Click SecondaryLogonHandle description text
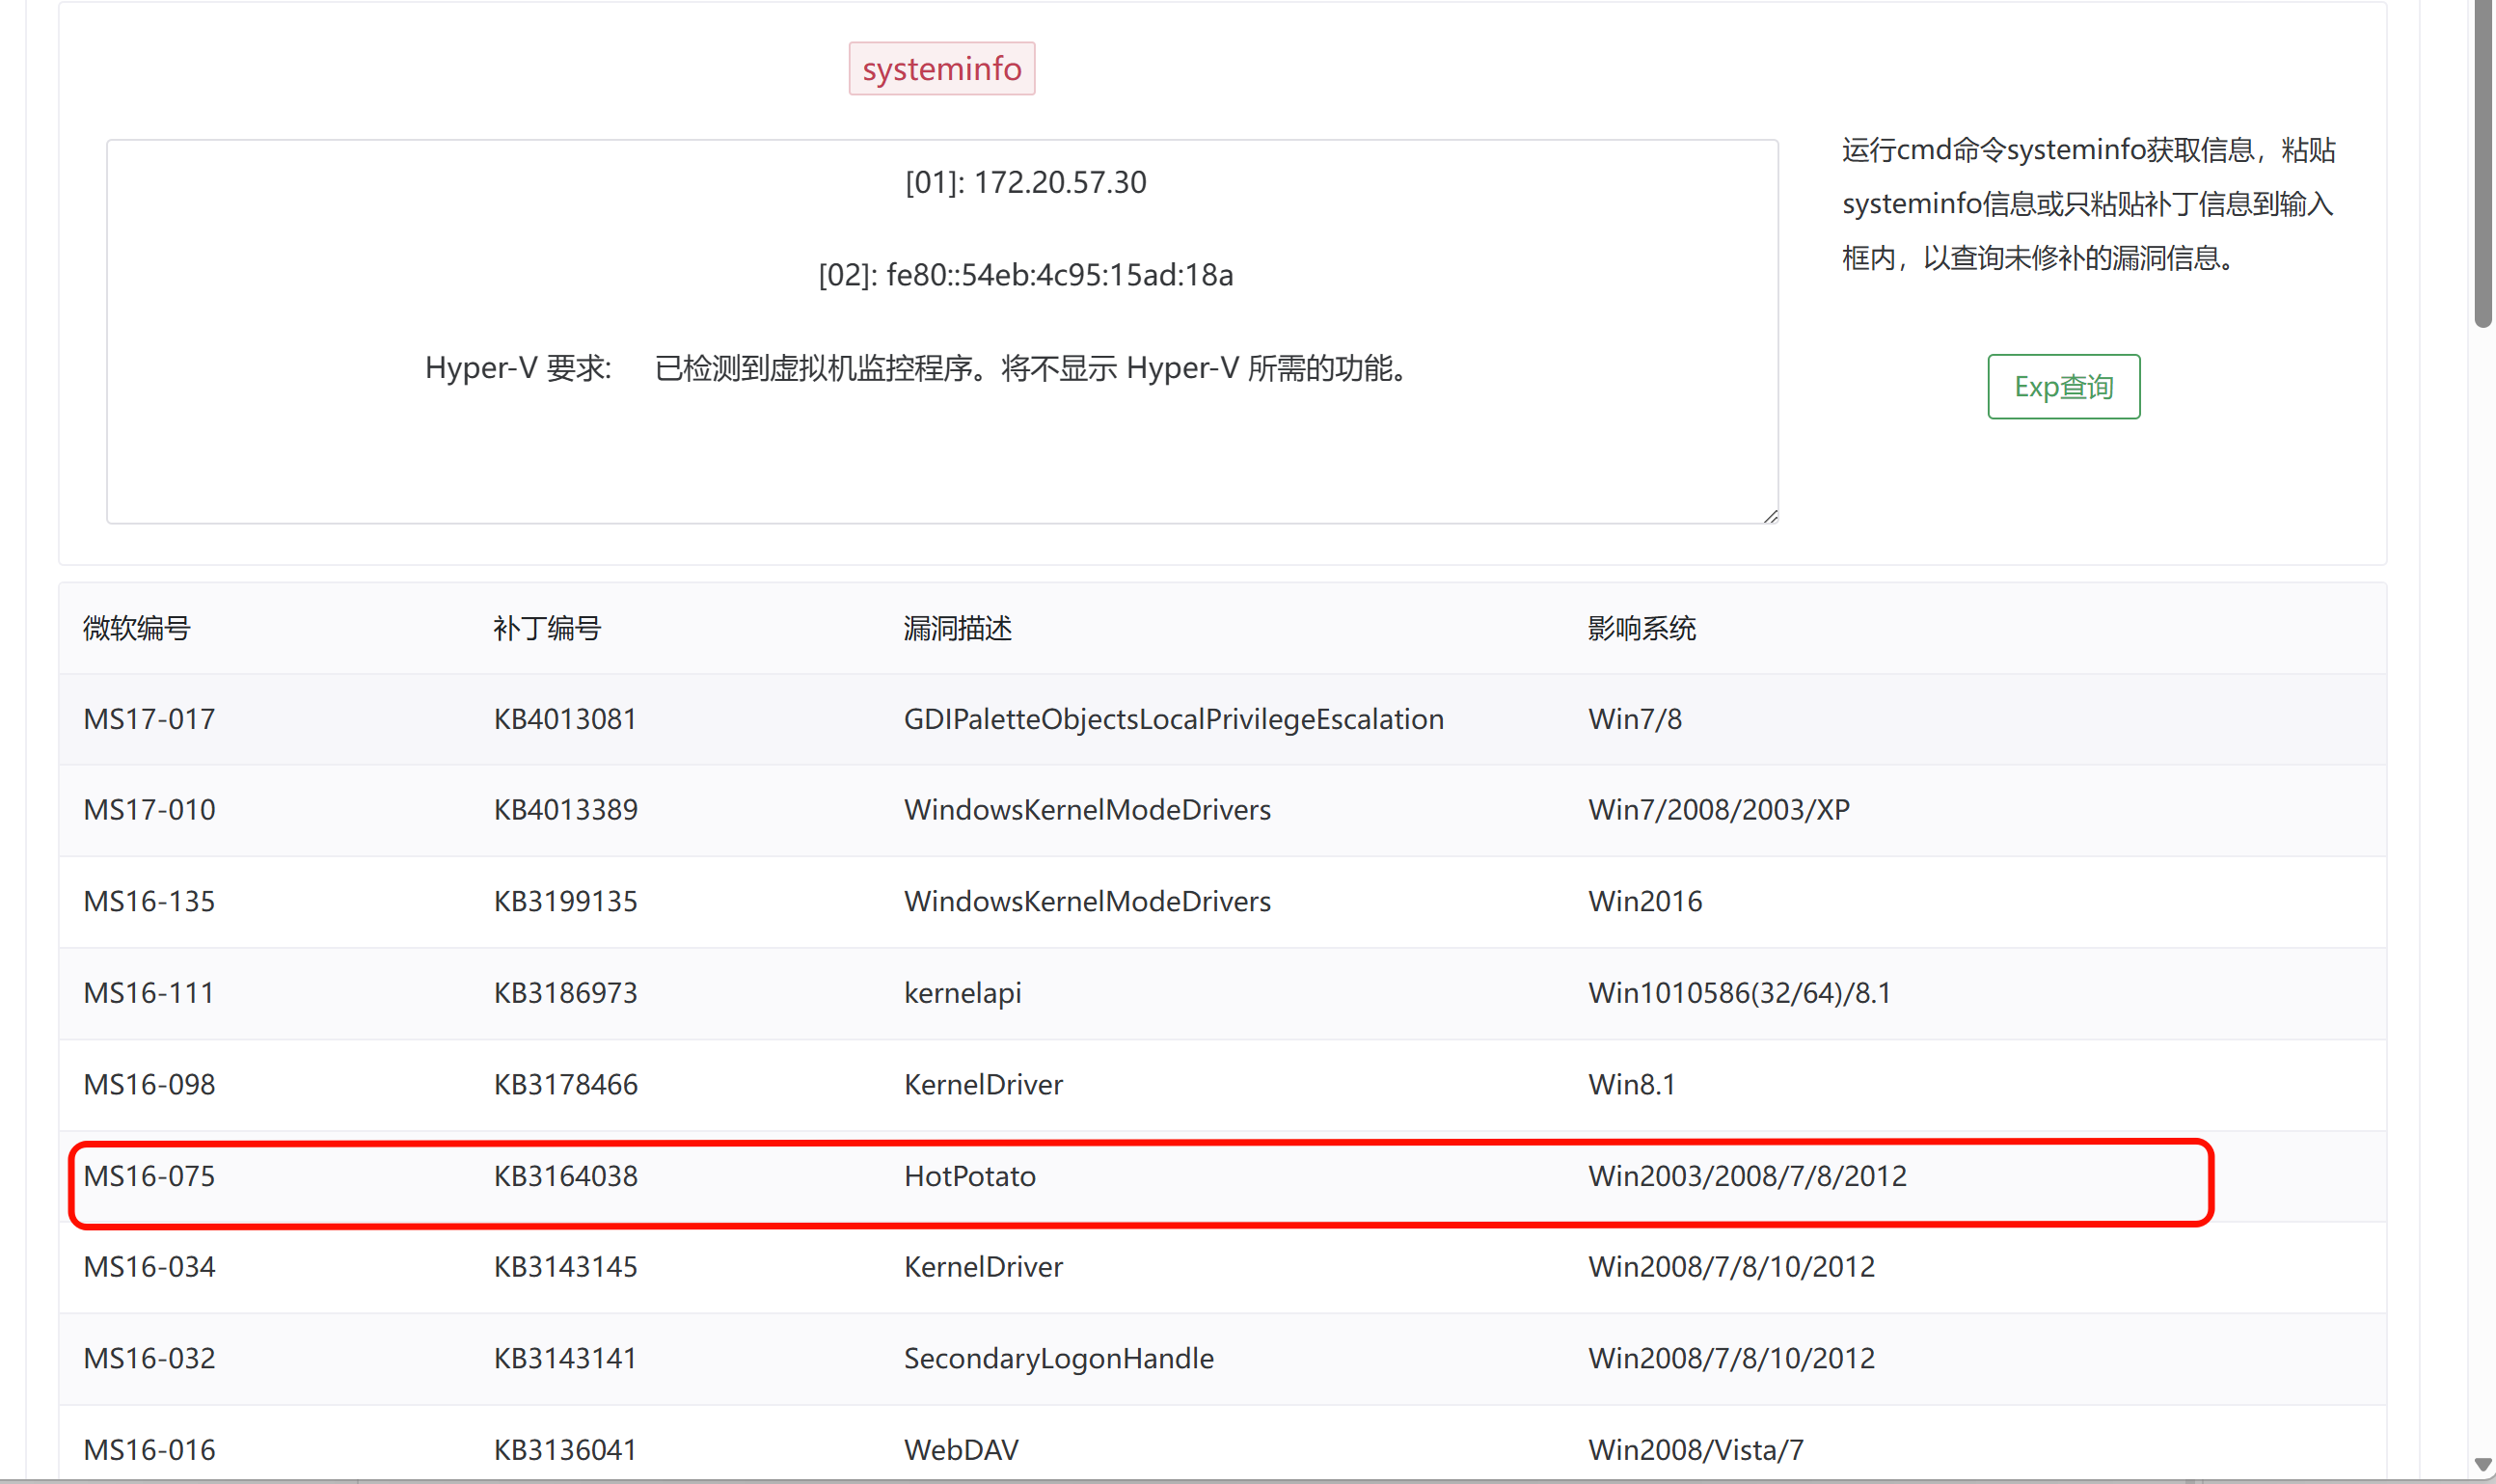 (x=1058, y=1358)
